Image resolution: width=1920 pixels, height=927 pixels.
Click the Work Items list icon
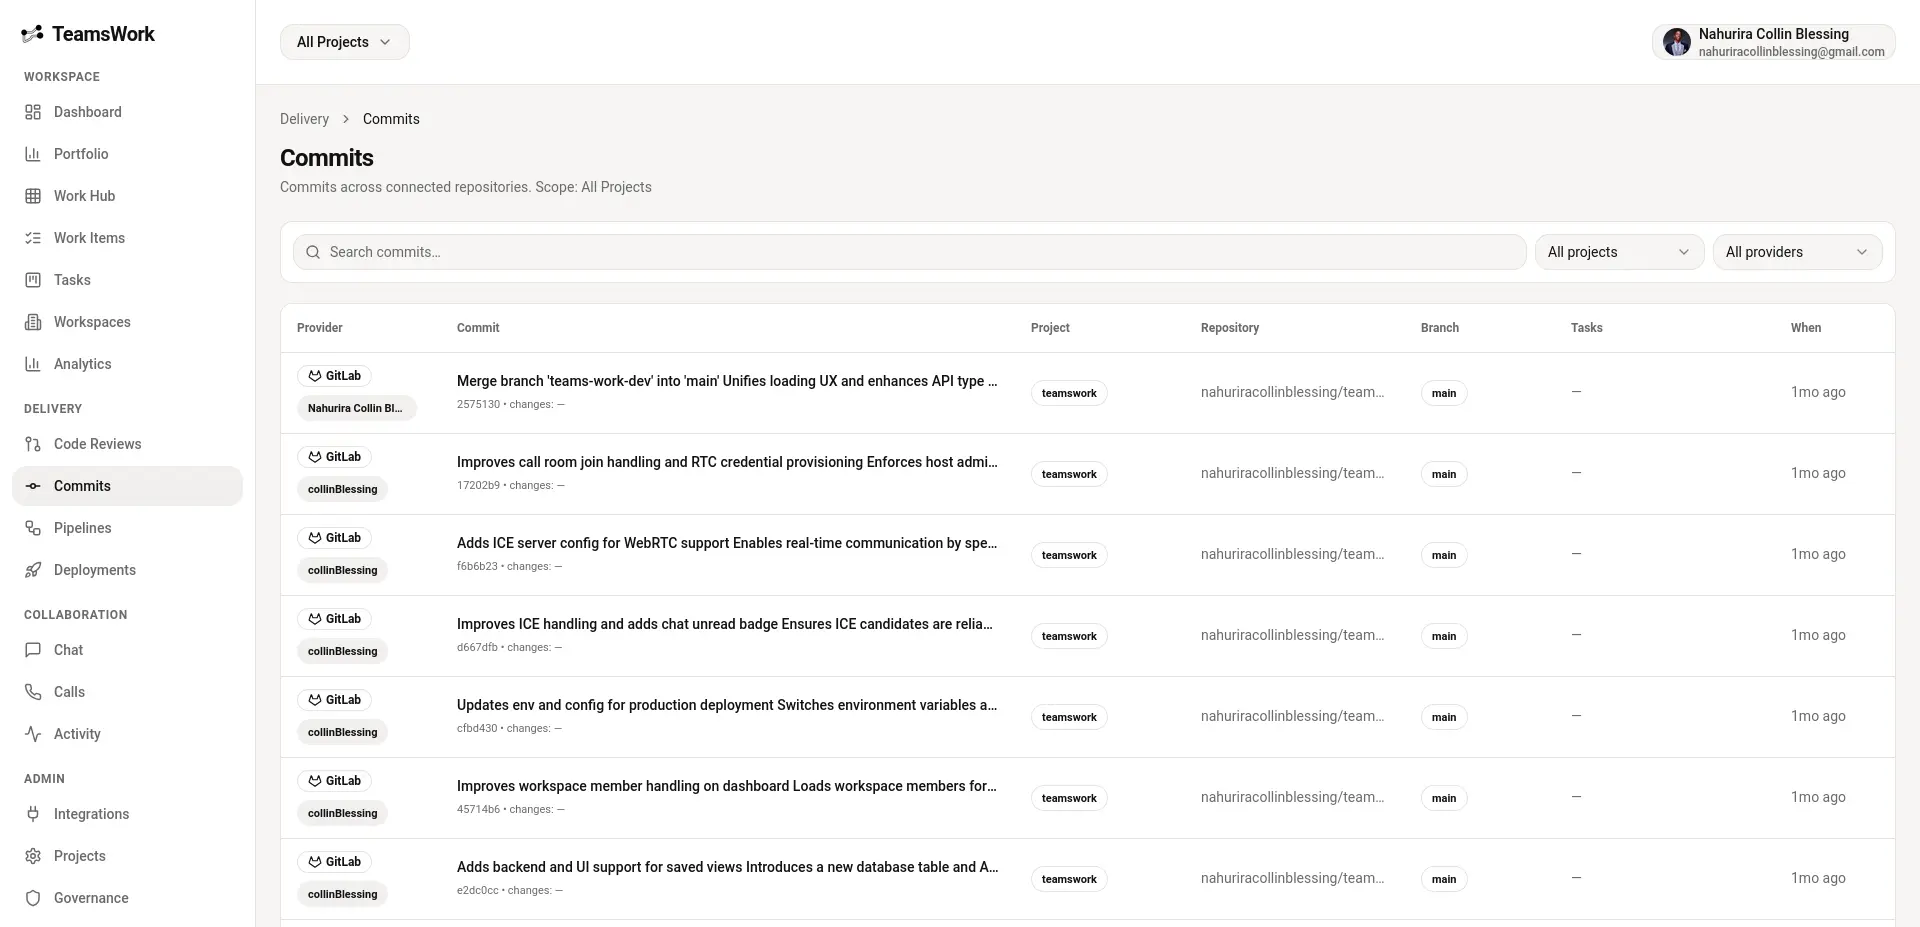(x=33, y=238)
